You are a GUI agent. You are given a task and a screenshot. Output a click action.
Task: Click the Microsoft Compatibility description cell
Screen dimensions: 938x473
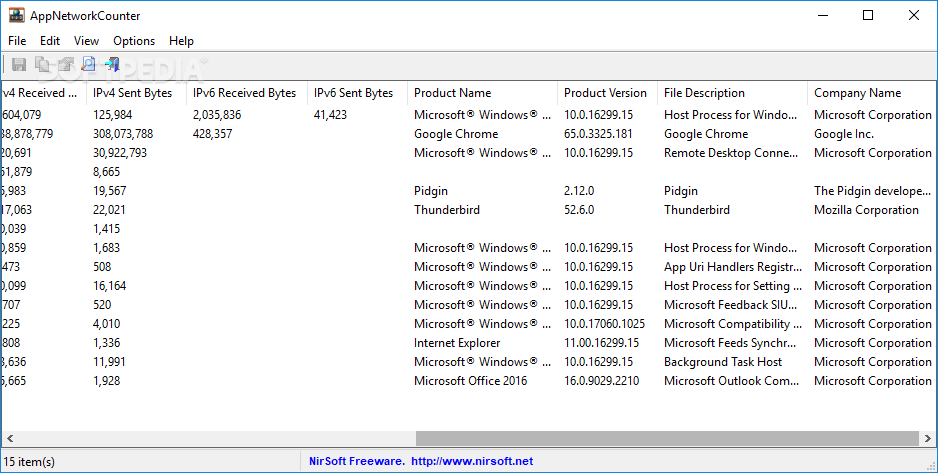(x=733, y=324)
